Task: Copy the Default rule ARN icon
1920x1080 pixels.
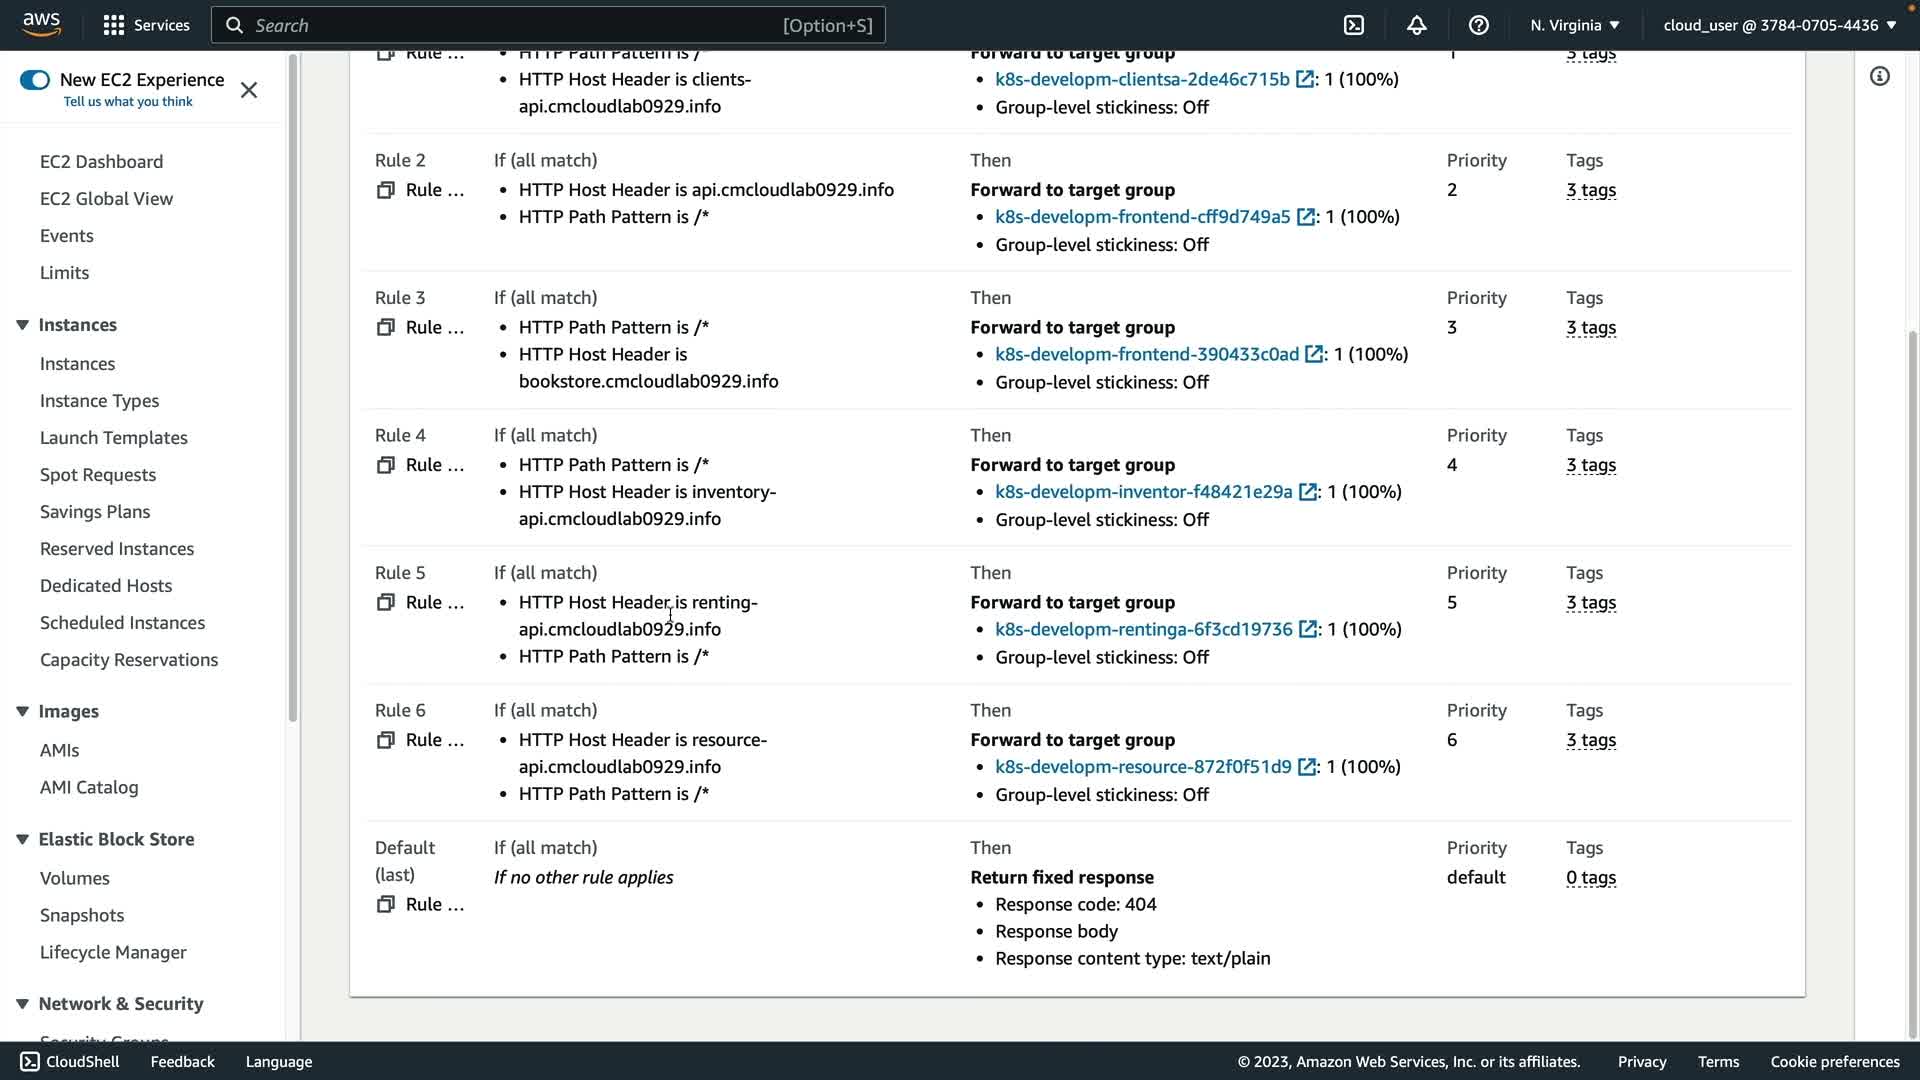Action: (x=385, y=904)
